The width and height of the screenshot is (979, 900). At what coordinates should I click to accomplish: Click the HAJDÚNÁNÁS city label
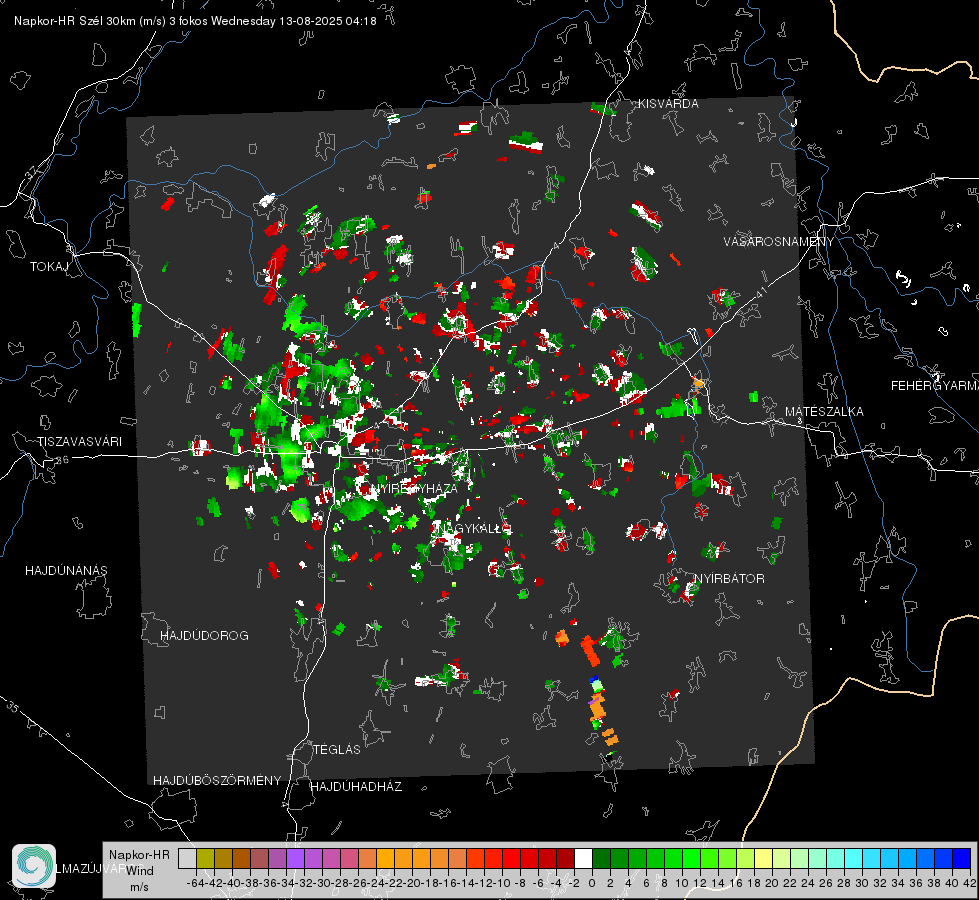[66, 571]
